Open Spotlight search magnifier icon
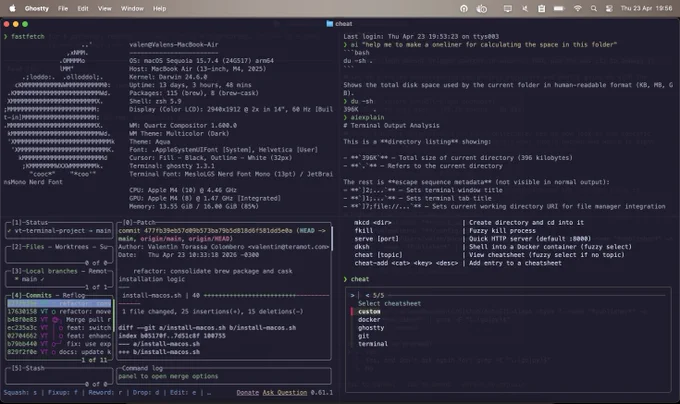The image size is (680, 404). (x=594, y=8)
